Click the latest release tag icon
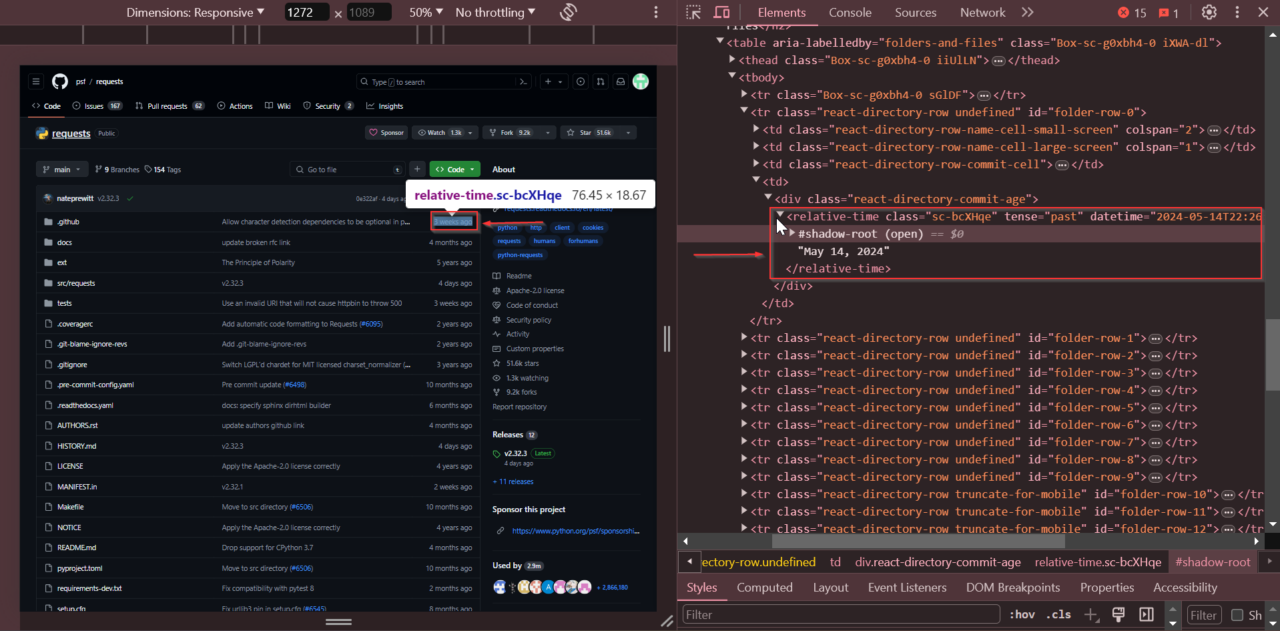 point(497,453)
